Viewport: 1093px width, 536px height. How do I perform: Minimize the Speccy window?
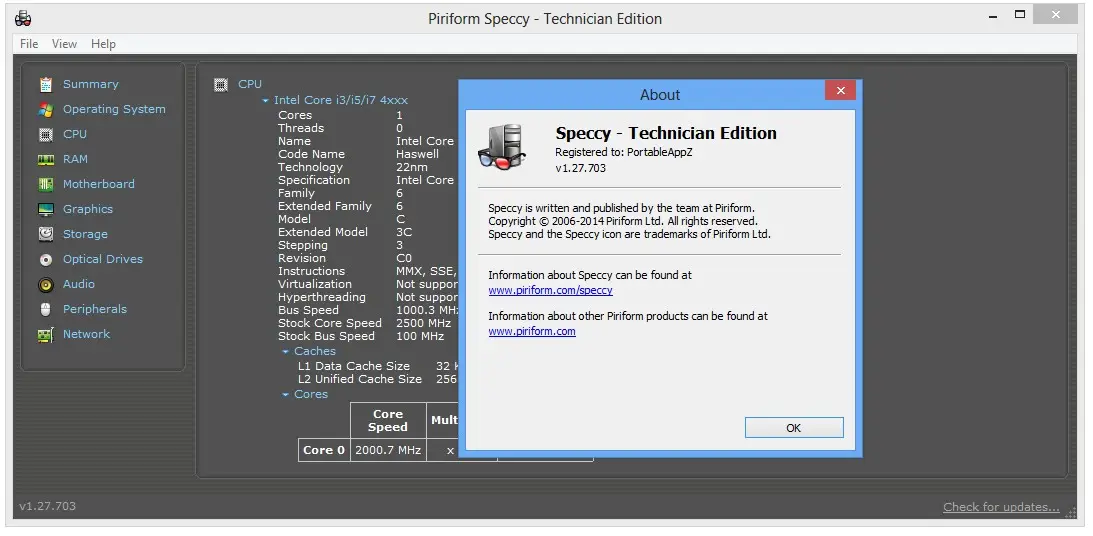993,15
